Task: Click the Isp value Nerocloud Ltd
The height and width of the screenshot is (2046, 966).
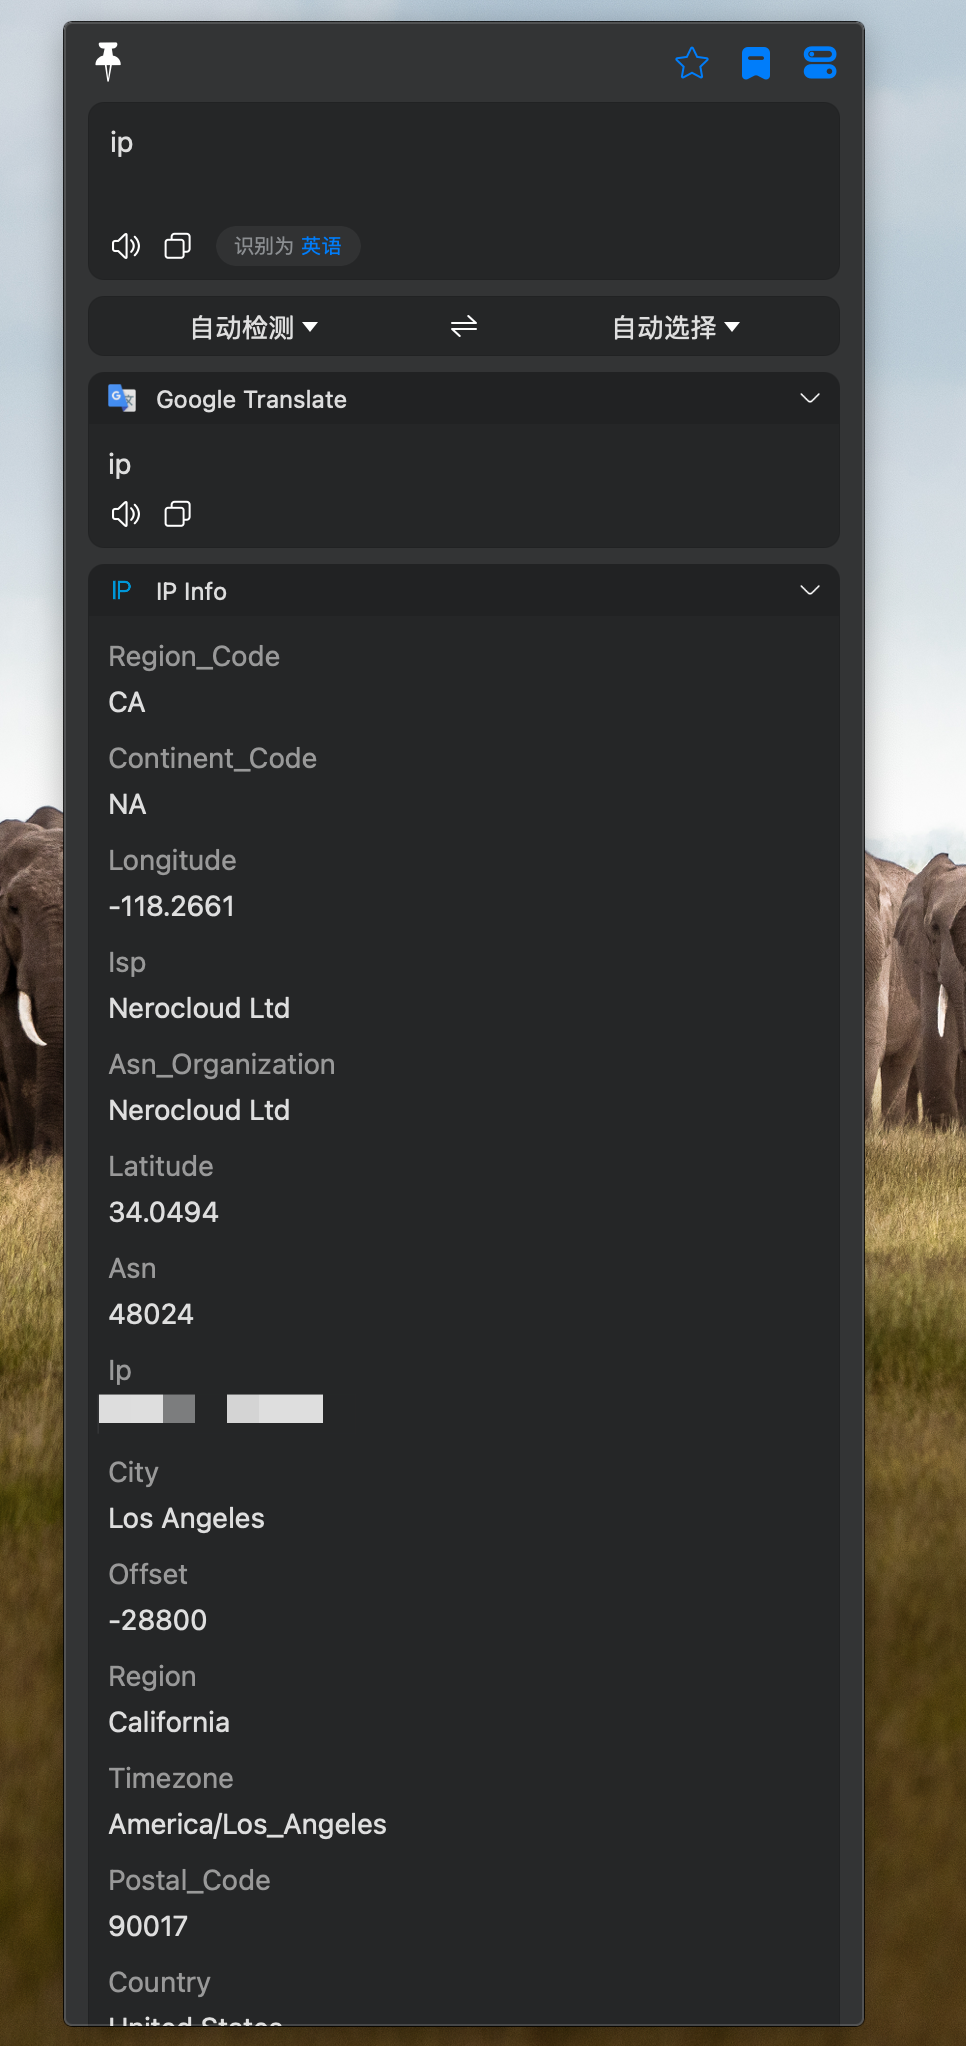Action: 199,1008
